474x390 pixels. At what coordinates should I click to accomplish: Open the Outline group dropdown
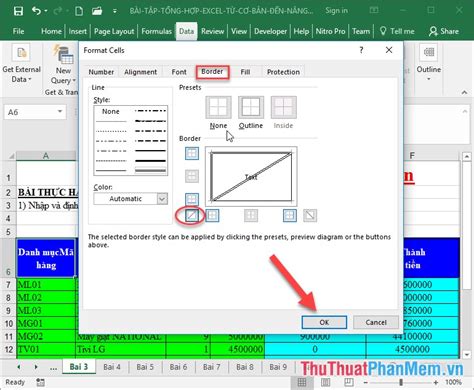429,64
